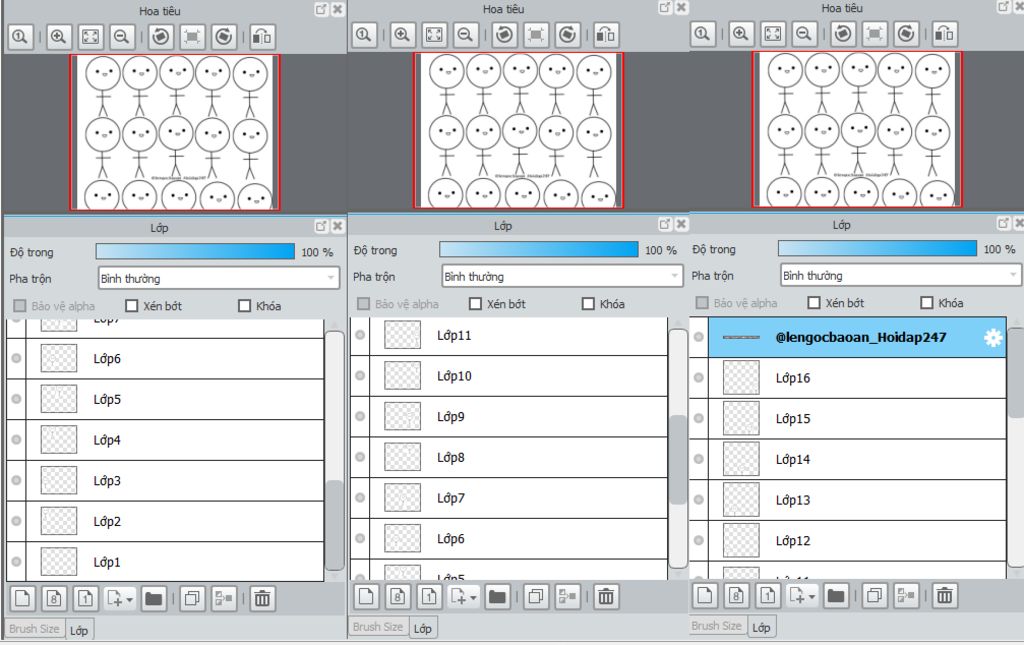Switch to Brush Size tab in left panel

34,629
